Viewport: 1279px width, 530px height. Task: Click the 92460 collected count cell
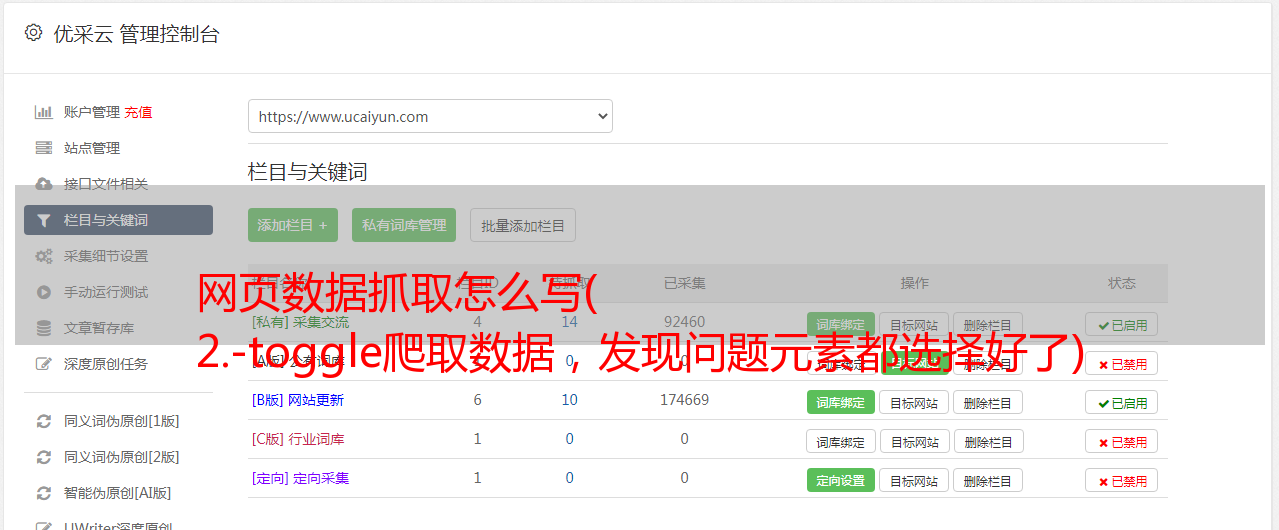coord(684,322)
